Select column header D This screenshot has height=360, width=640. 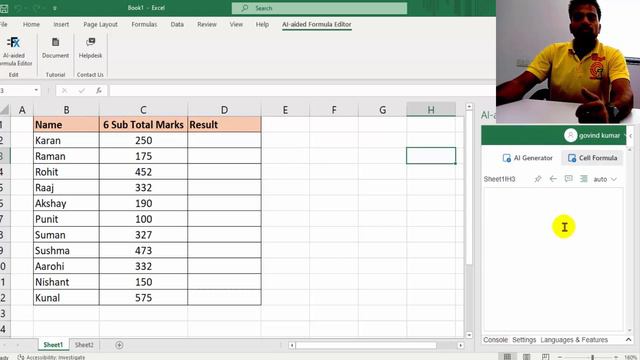pos(224,110)
